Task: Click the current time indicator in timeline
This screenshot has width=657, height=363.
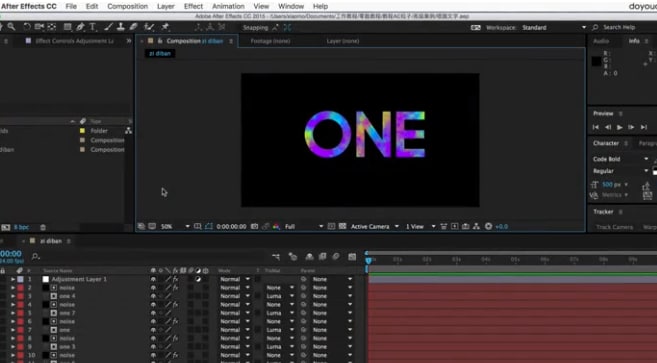Action: [368, 260]
